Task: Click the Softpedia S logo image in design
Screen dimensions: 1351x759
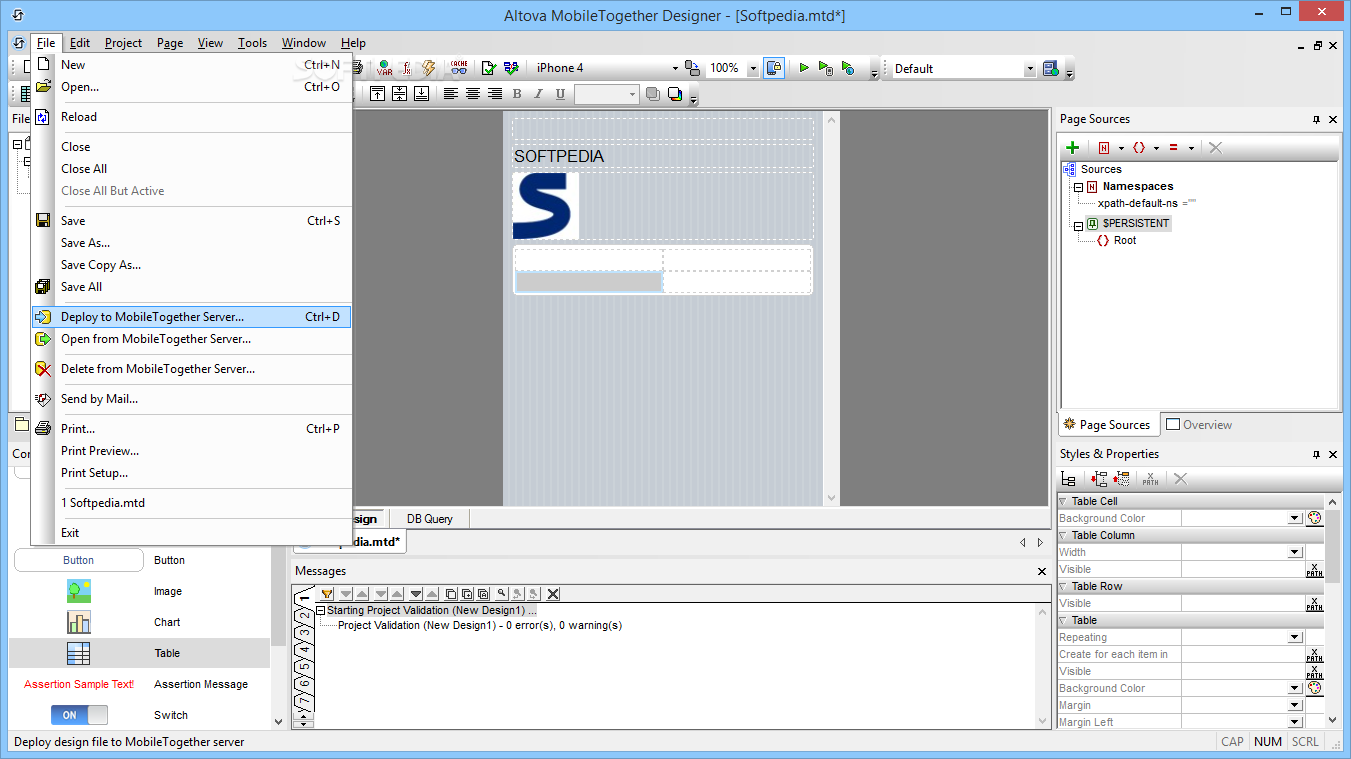Action: pyautogui.click(x=545, y=206)
